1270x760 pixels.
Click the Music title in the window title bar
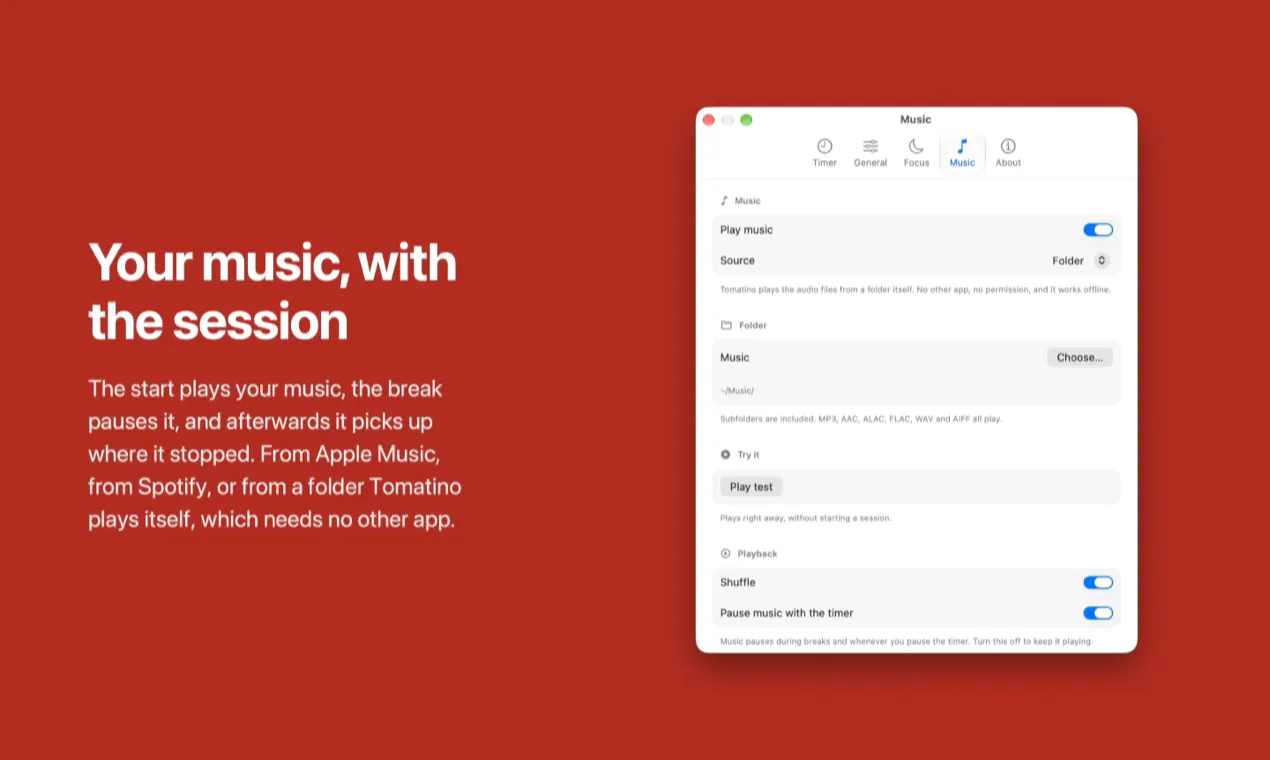click(x=915, y=119)
